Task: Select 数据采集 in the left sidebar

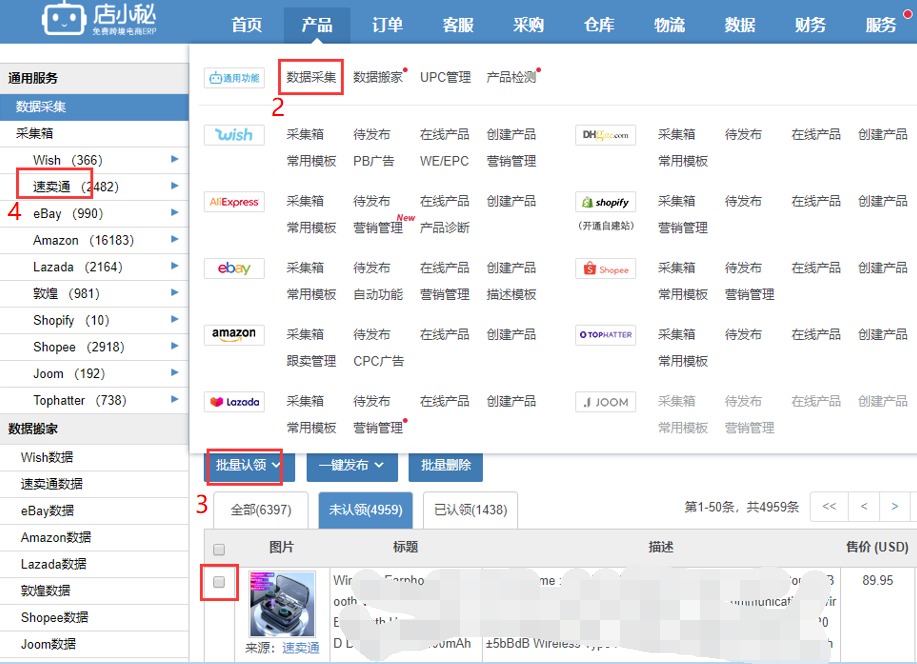Action: 94,106
